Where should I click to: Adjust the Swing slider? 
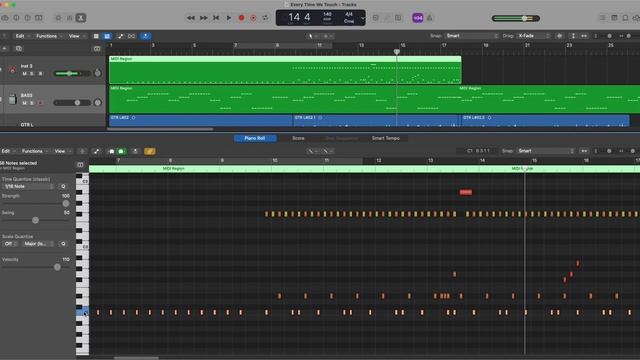tap(36, 220)
